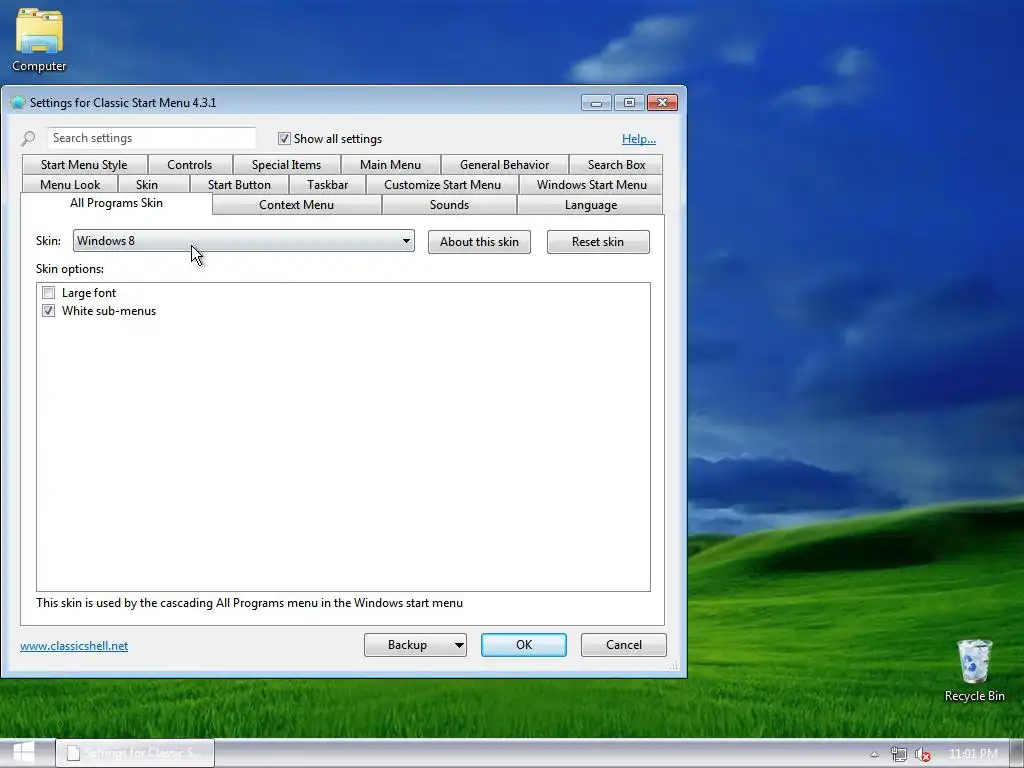Switch to Controls tab
Viewport: 1024px width, 768px height.
[x=189, y=165]
